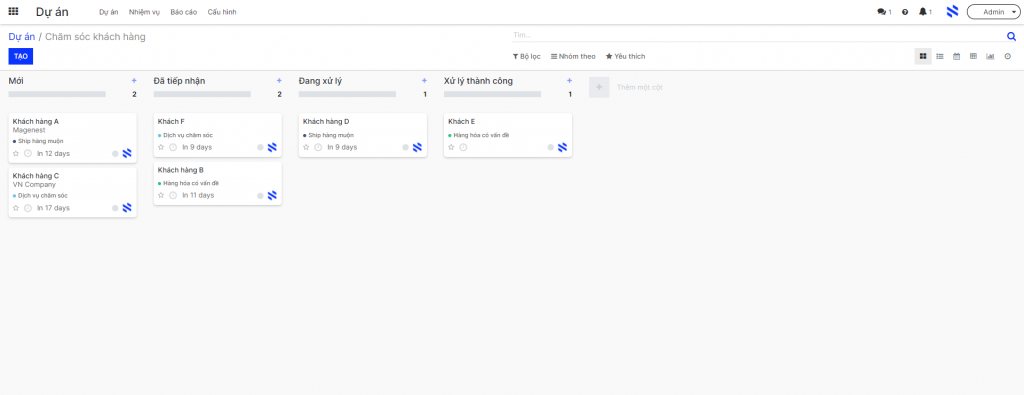The height and width of the screenshot is (395, 1024).
Task: Click the assignee avatar on Khách E
Action: pos(562,147)
